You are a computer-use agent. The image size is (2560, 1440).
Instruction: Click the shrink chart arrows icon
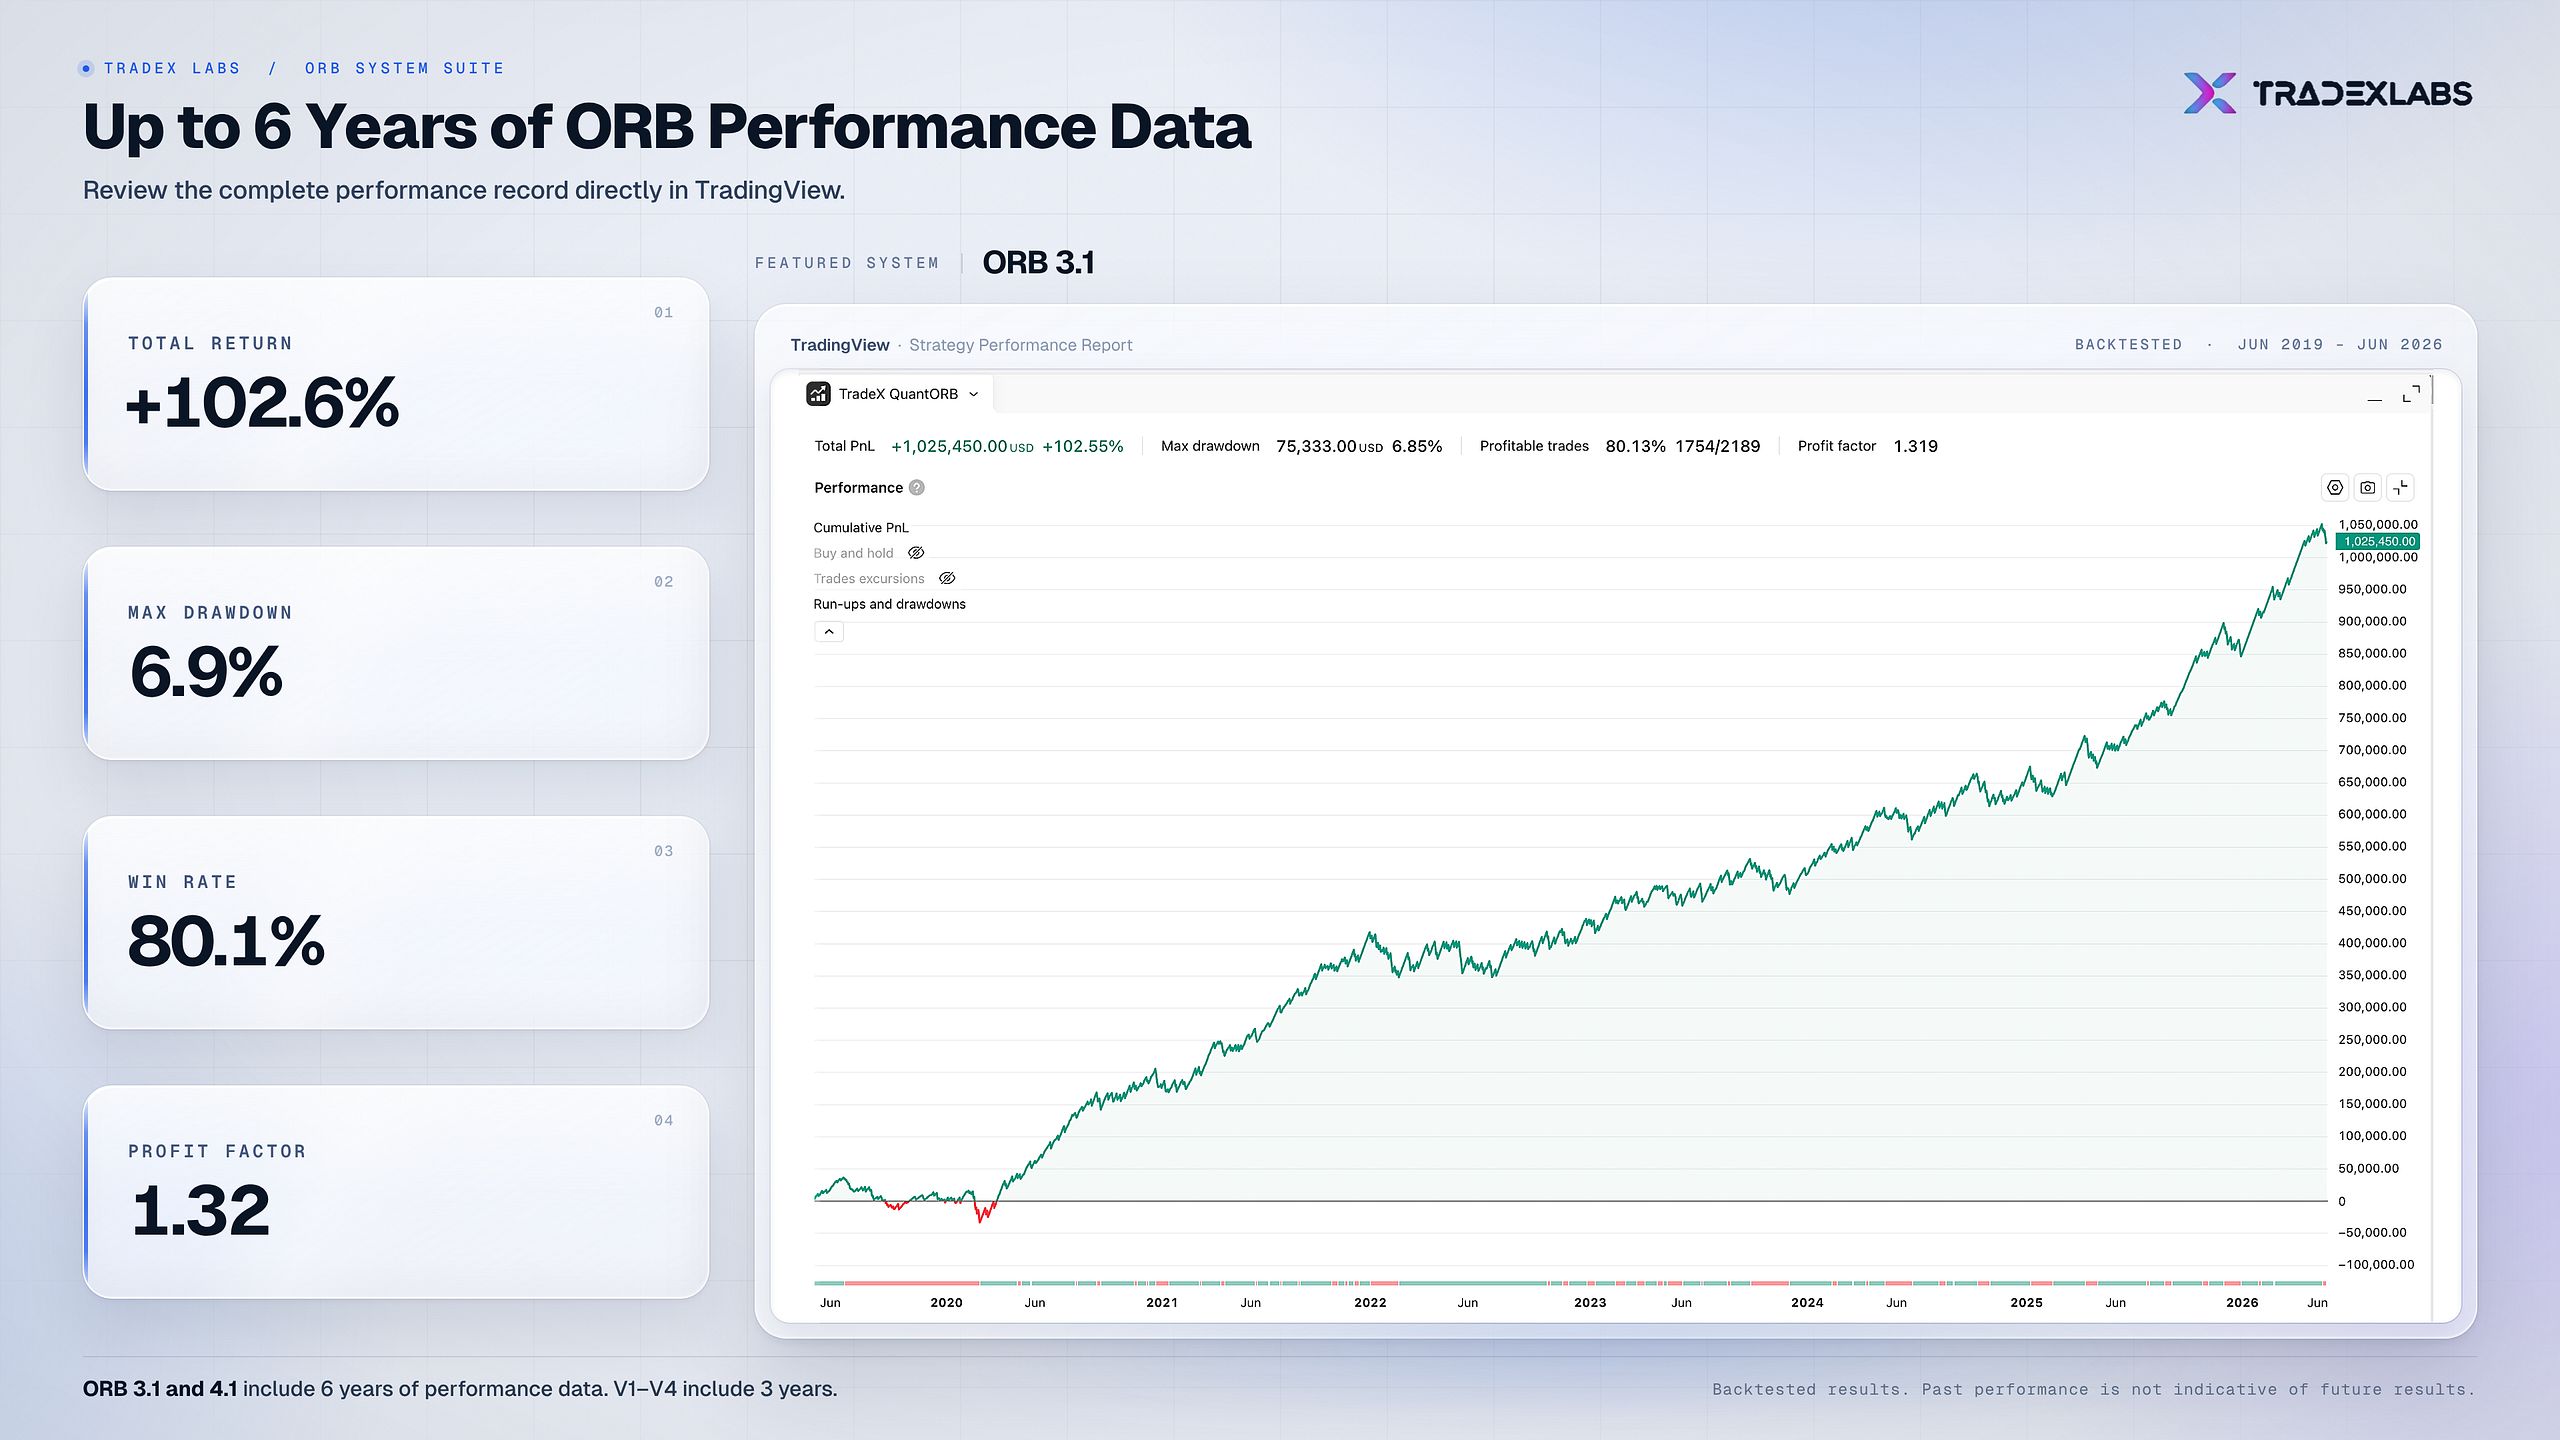2401,488
